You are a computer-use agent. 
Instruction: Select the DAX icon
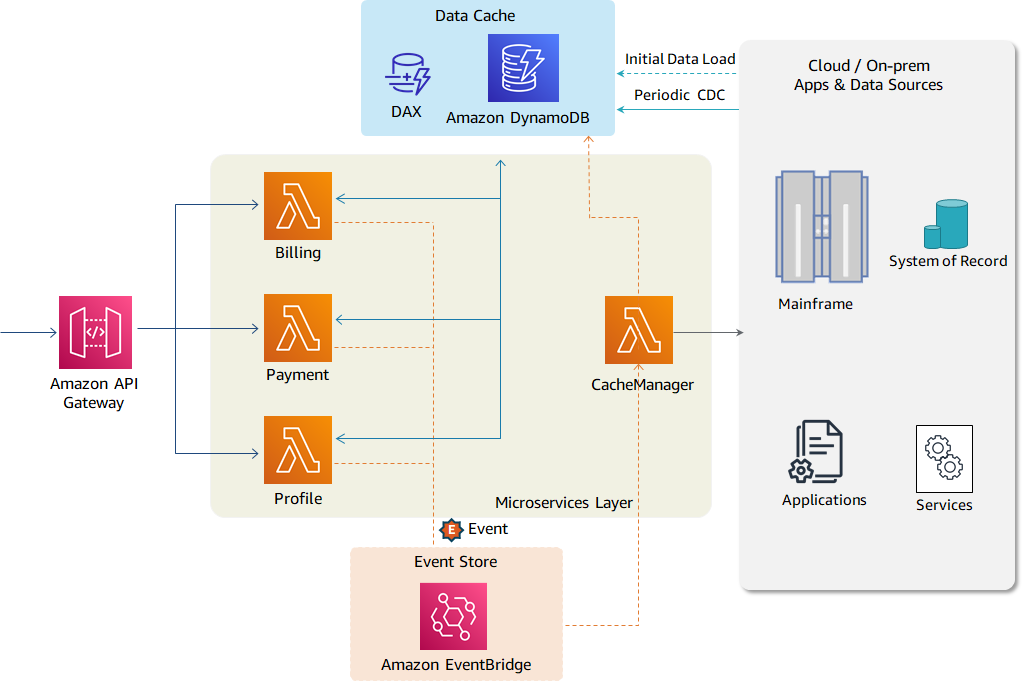point(406,72)
